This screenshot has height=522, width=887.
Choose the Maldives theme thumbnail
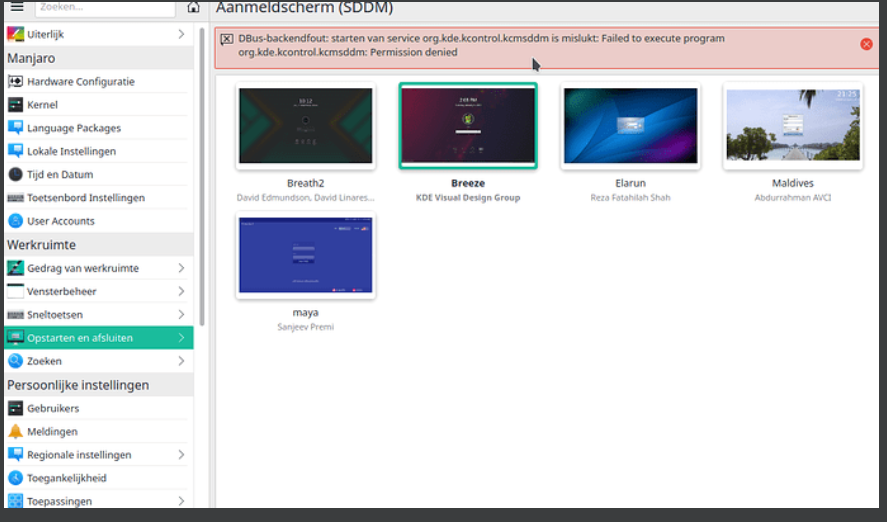click(x=793, y=126)
